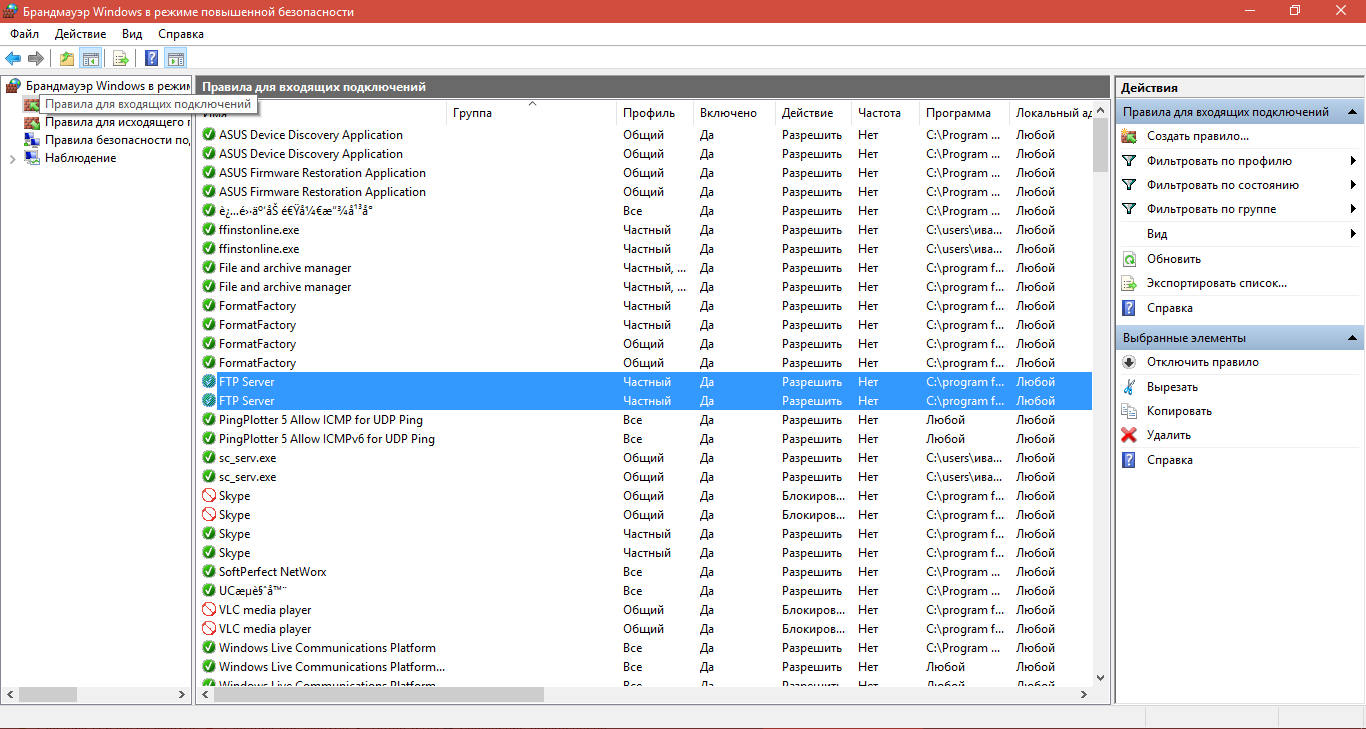Open the Вид menu in the menu bar

[x=132, y=34]
